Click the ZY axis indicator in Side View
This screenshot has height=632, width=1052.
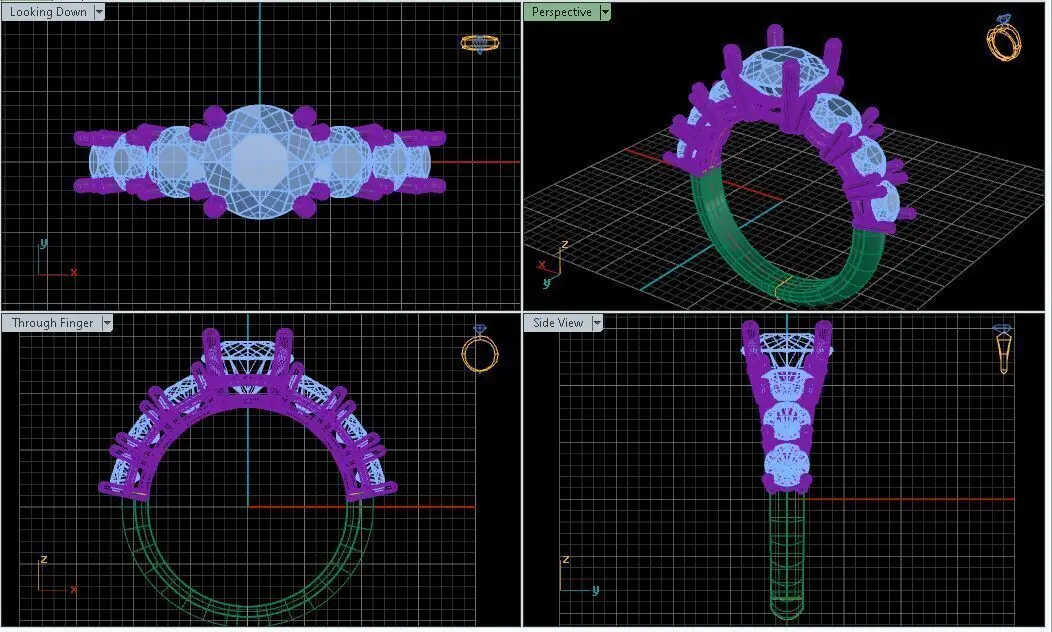pyautogui.click(x=578, y=575)
